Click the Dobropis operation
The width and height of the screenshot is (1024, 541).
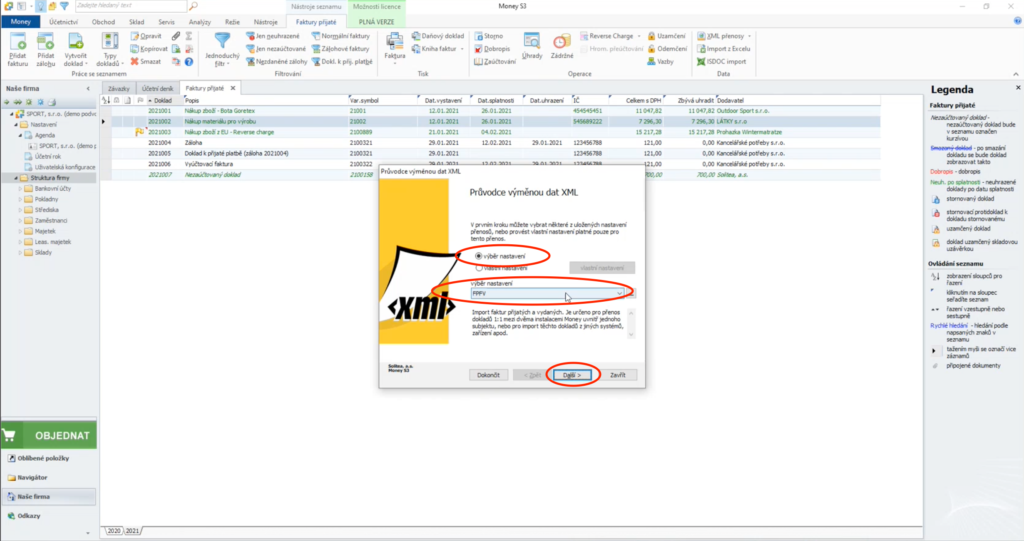(x=492, y=49)
